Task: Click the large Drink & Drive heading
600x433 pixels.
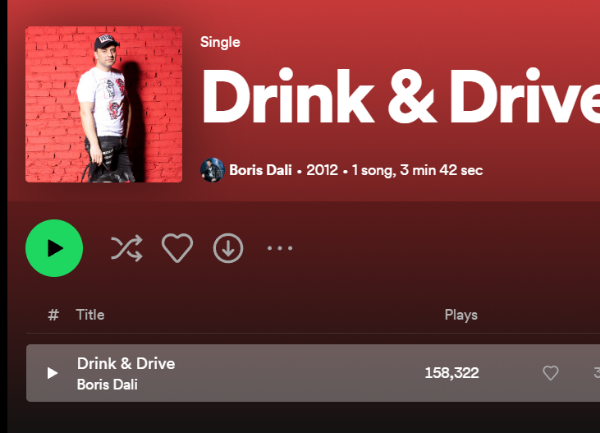Action: coord(400,96)
